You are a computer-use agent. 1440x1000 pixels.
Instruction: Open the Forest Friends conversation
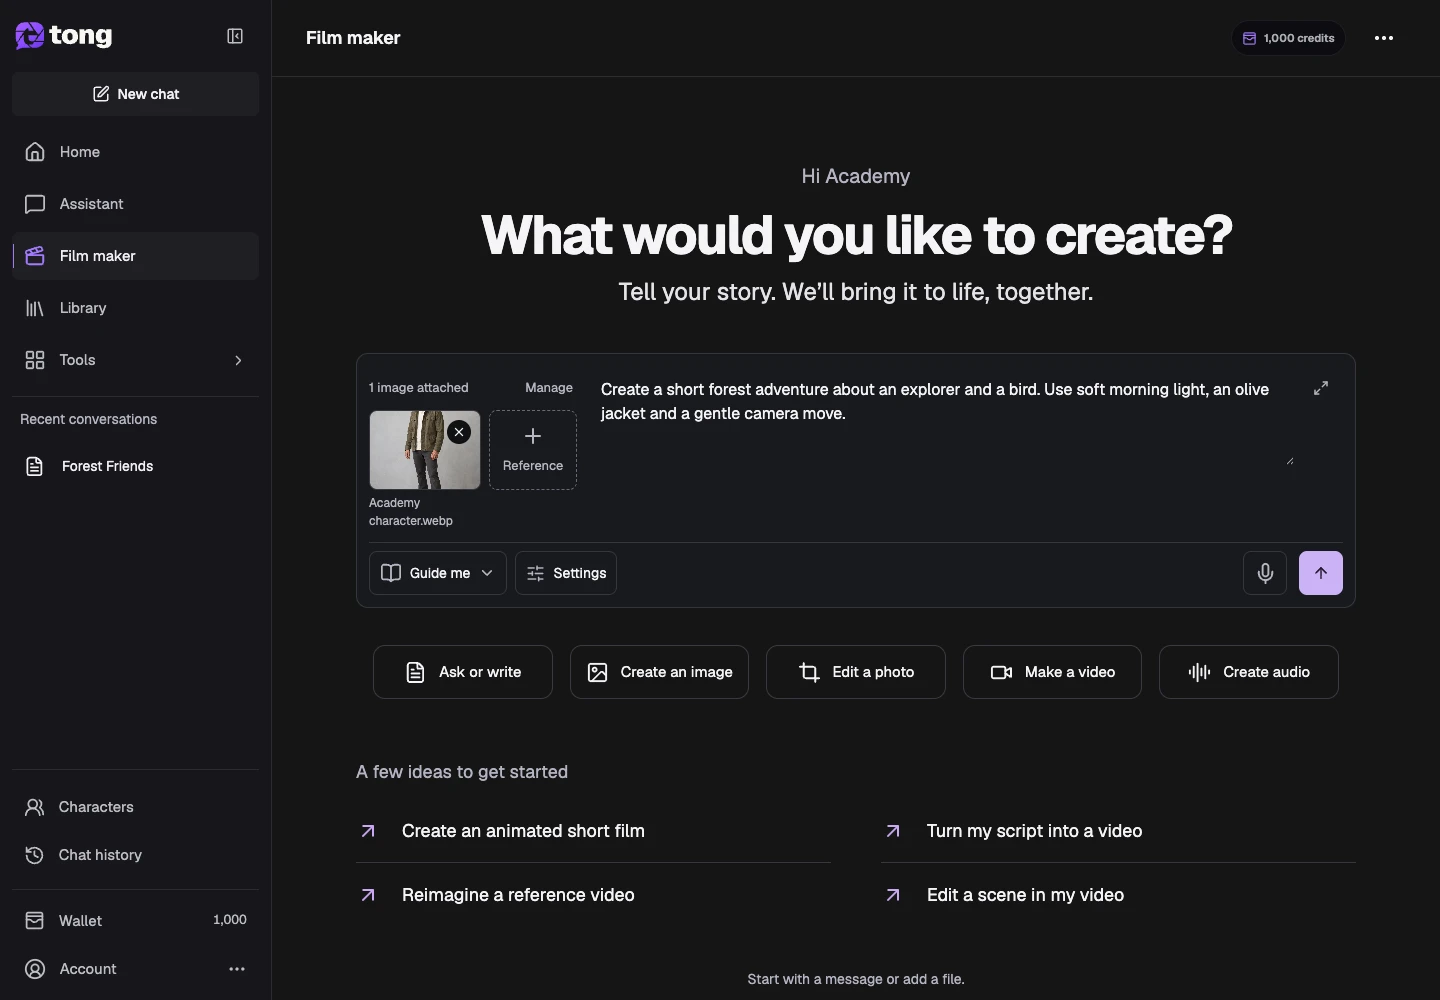point(136,466)
